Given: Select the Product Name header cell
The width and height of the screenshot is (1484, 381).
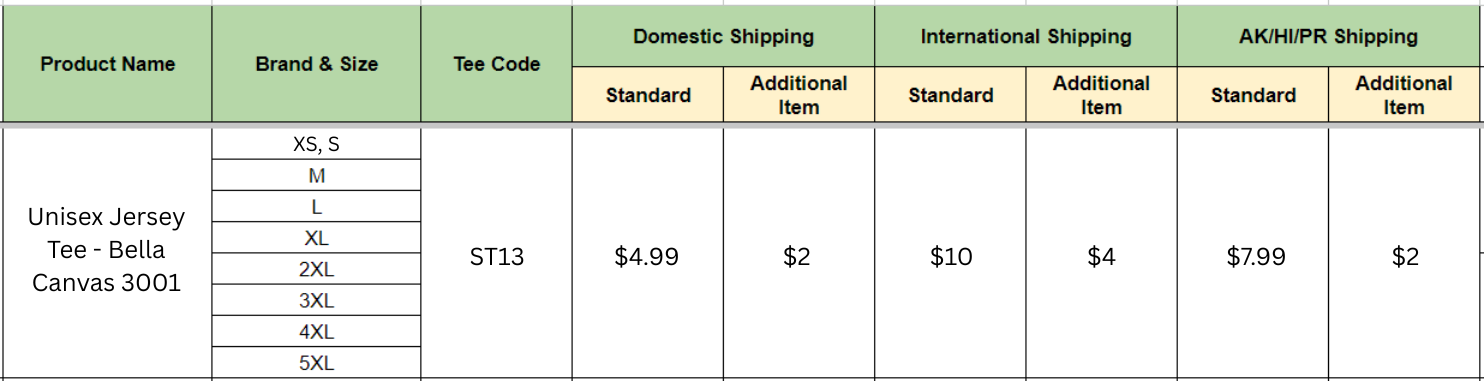Looking at the screenshot, I should point(107,64).
